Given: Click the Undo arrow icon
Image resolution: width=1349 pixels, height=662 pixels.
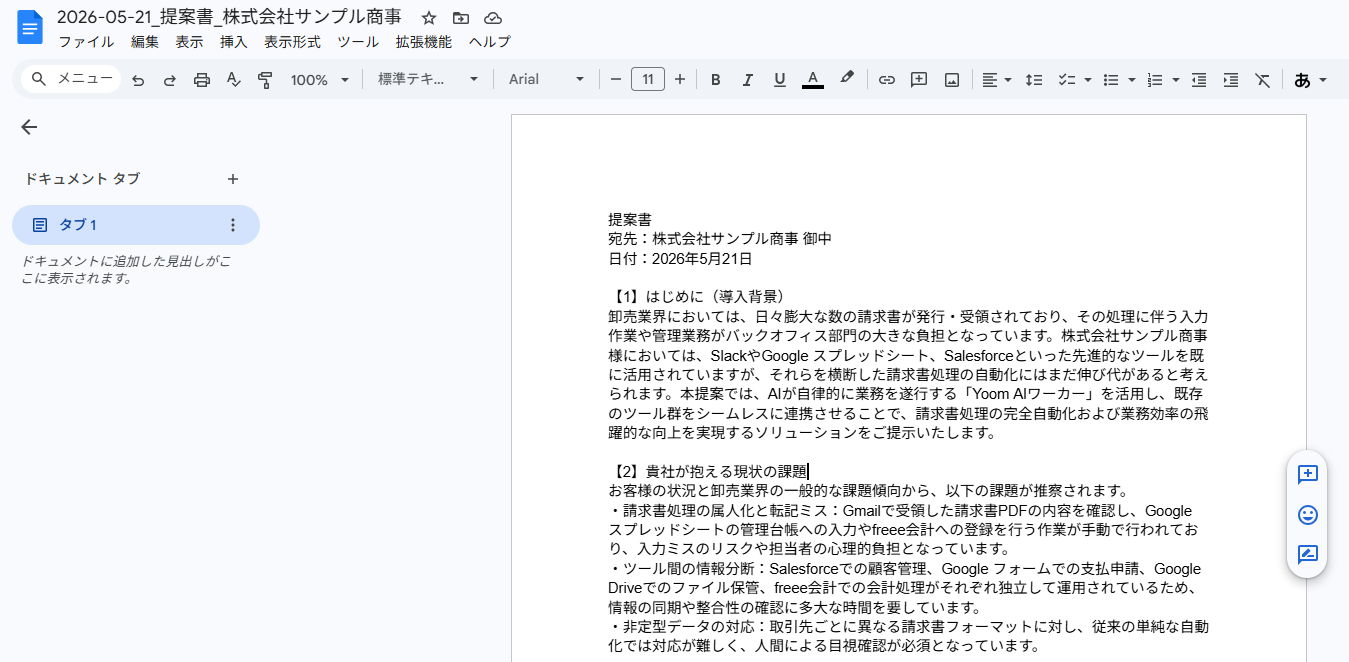Looking at the screenshot, I should (x=138, y=80).
